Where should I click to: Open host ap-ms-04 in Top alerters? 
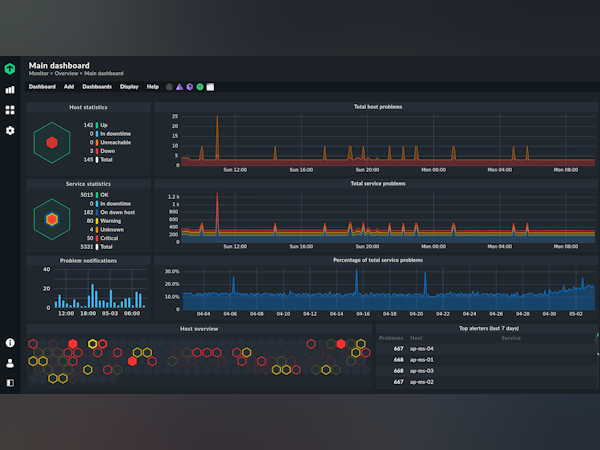pyautogui.click(x=422, y=349)
